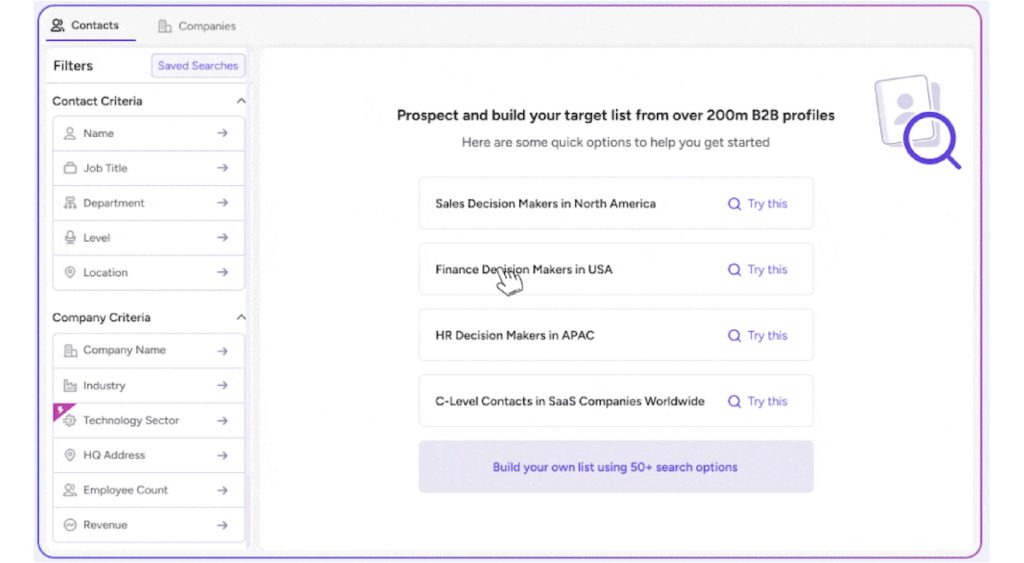Click the chart icon beside Industry
The width and height of the screenshot is (1024, 563).
70,385
